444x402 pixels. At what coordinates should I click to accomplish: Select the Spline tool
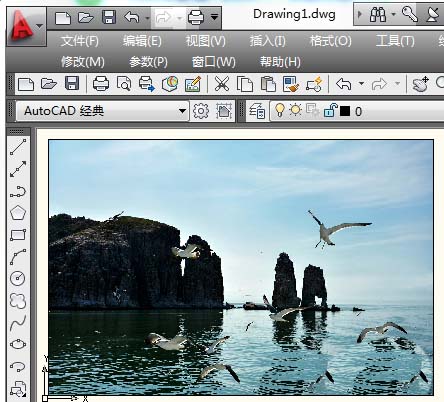pyautogui.click(x=18, y=323)
